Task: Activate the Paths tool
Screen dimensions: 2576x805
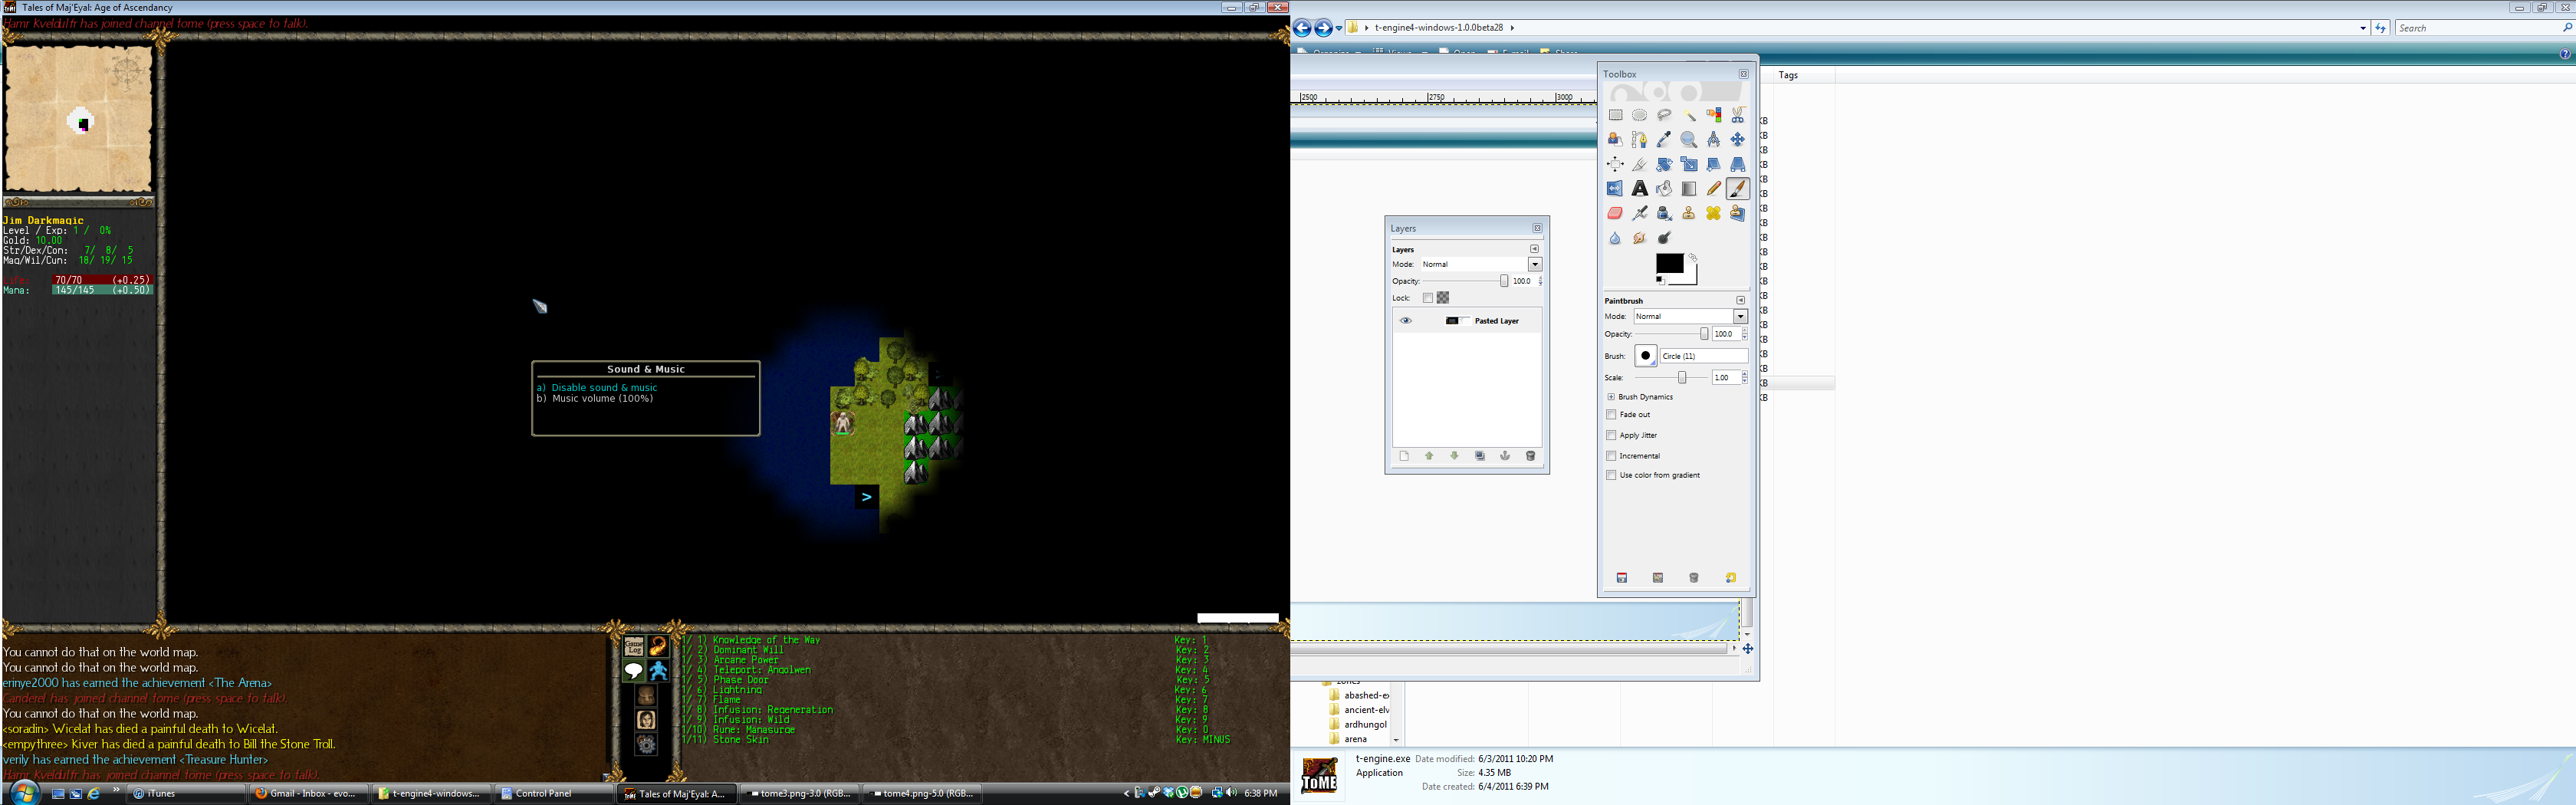Action: pyautogui.click(x=1639, y=139)
